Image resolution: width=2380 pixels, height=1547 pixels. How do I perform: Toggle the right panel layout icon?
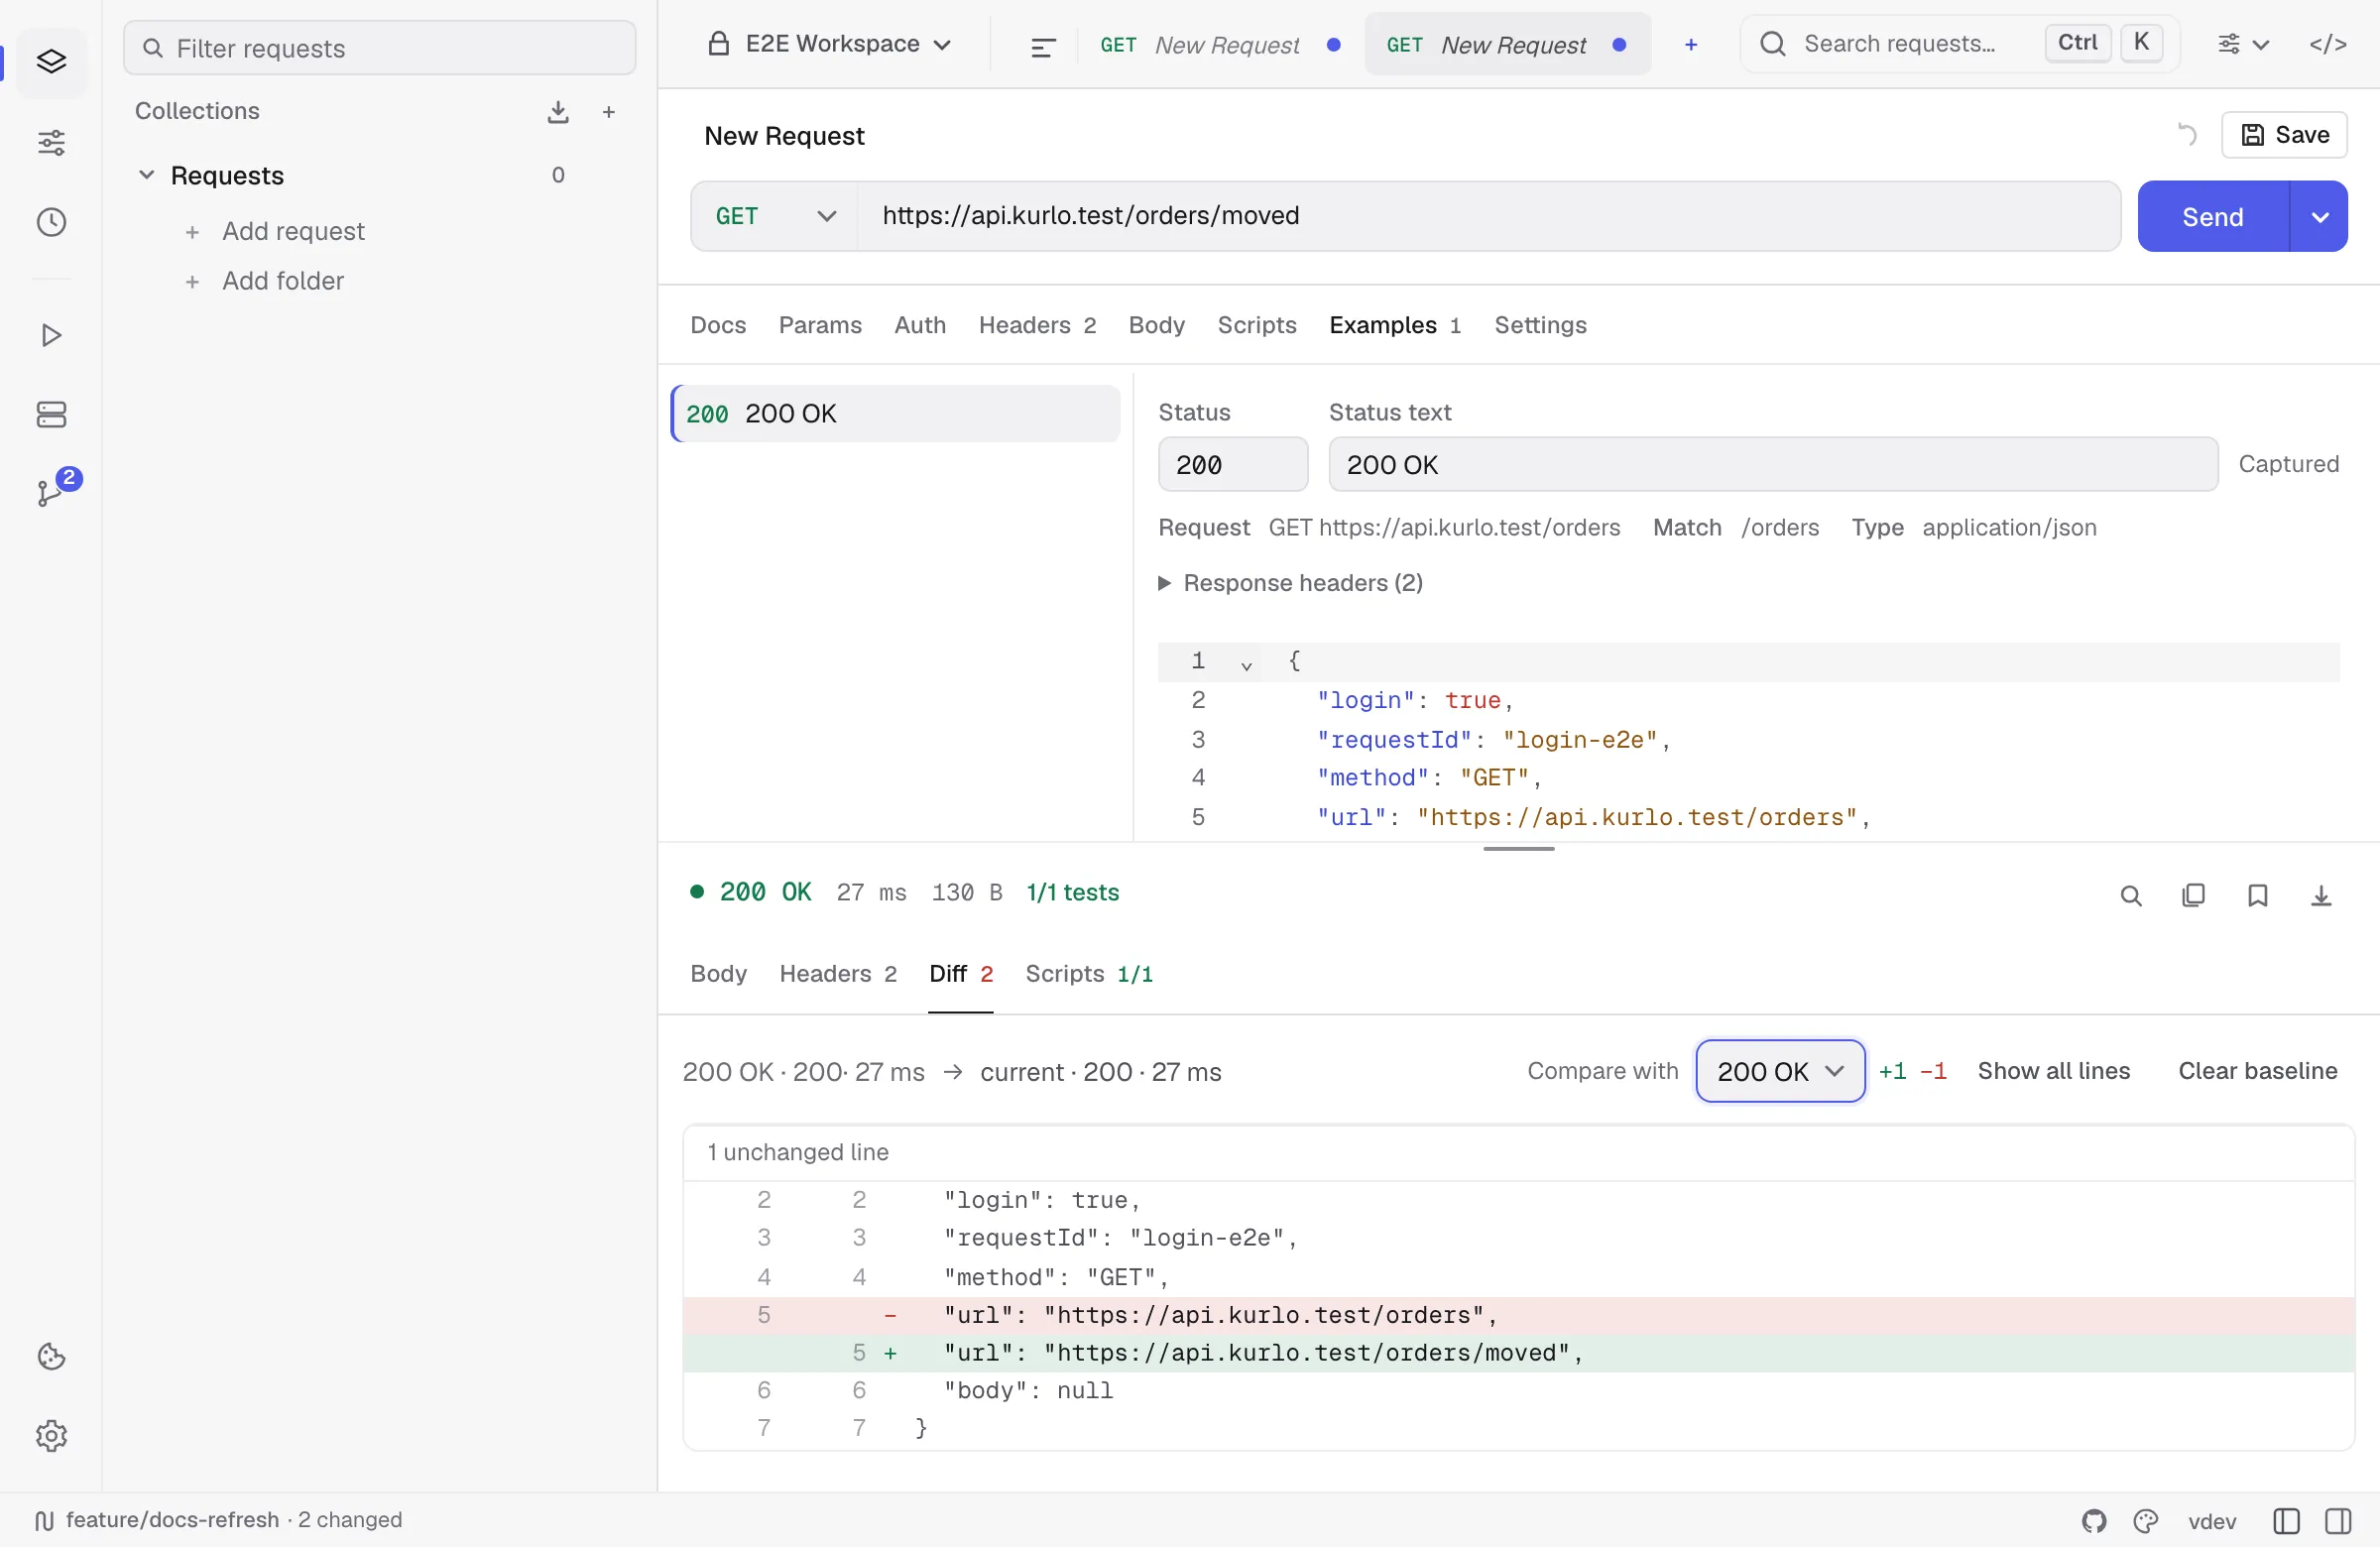[2339, 1521]
